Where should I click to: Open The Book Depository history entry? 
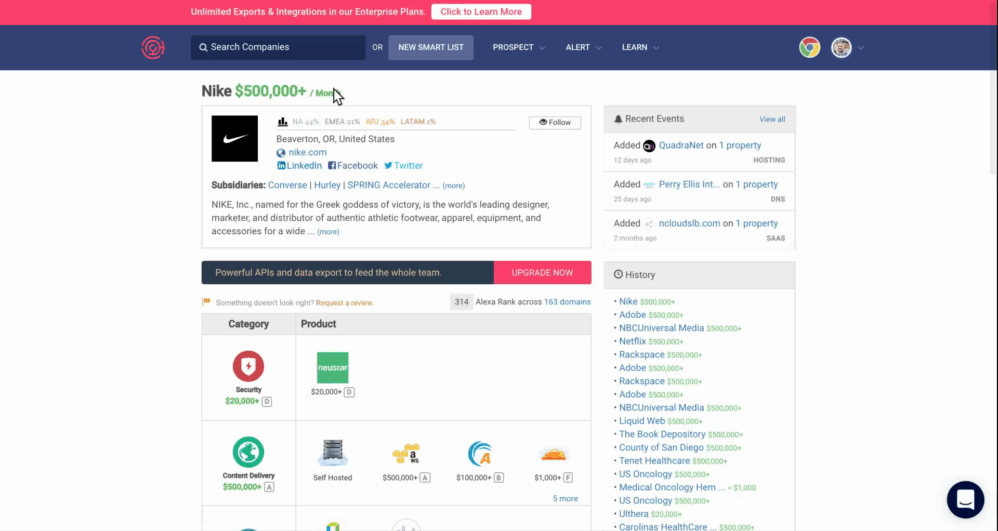pos(663,434)
